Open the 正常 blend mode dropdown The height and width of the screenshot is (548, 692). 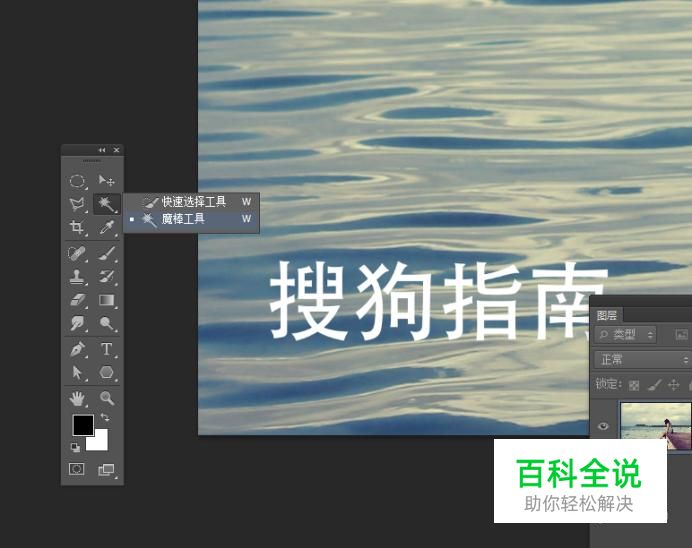pos(643,360)
